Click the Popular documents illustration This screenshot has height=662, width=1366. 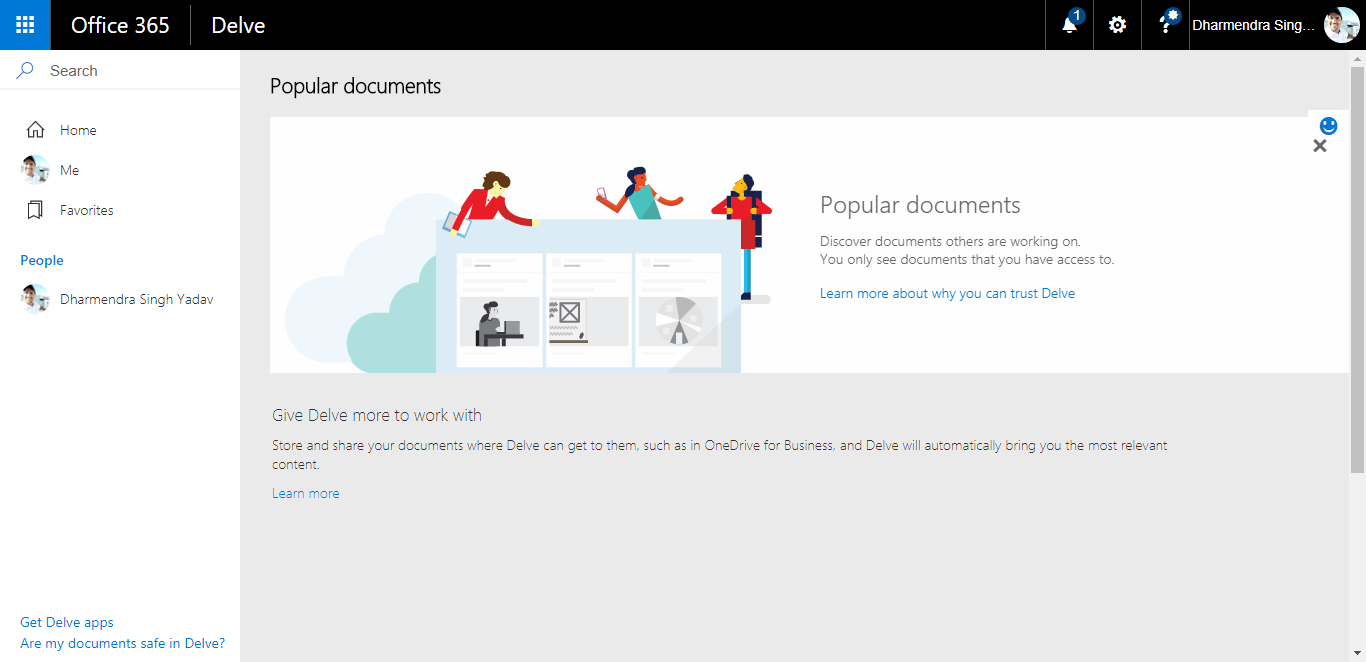[528, 270]
